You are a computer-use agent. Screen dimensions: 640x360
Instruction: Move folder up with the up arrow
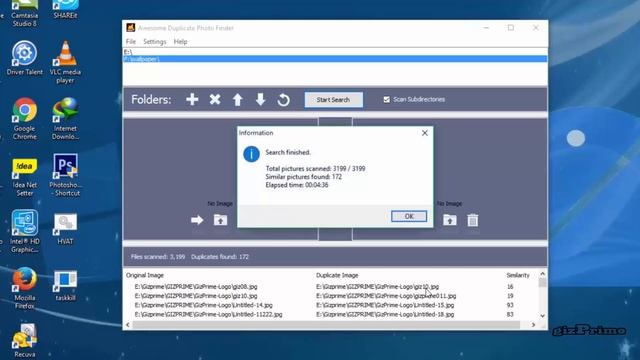point(238,100)
